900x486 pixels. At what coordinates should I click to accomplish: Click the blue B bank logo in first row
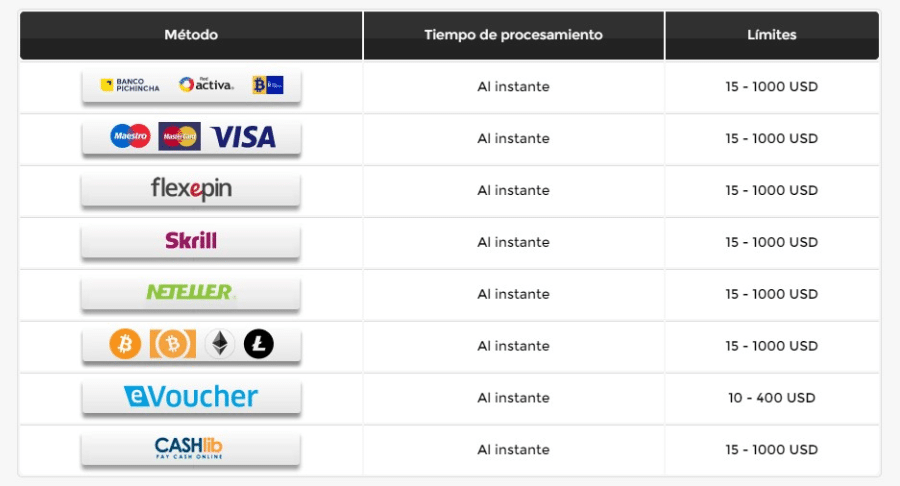coord(268,85)
